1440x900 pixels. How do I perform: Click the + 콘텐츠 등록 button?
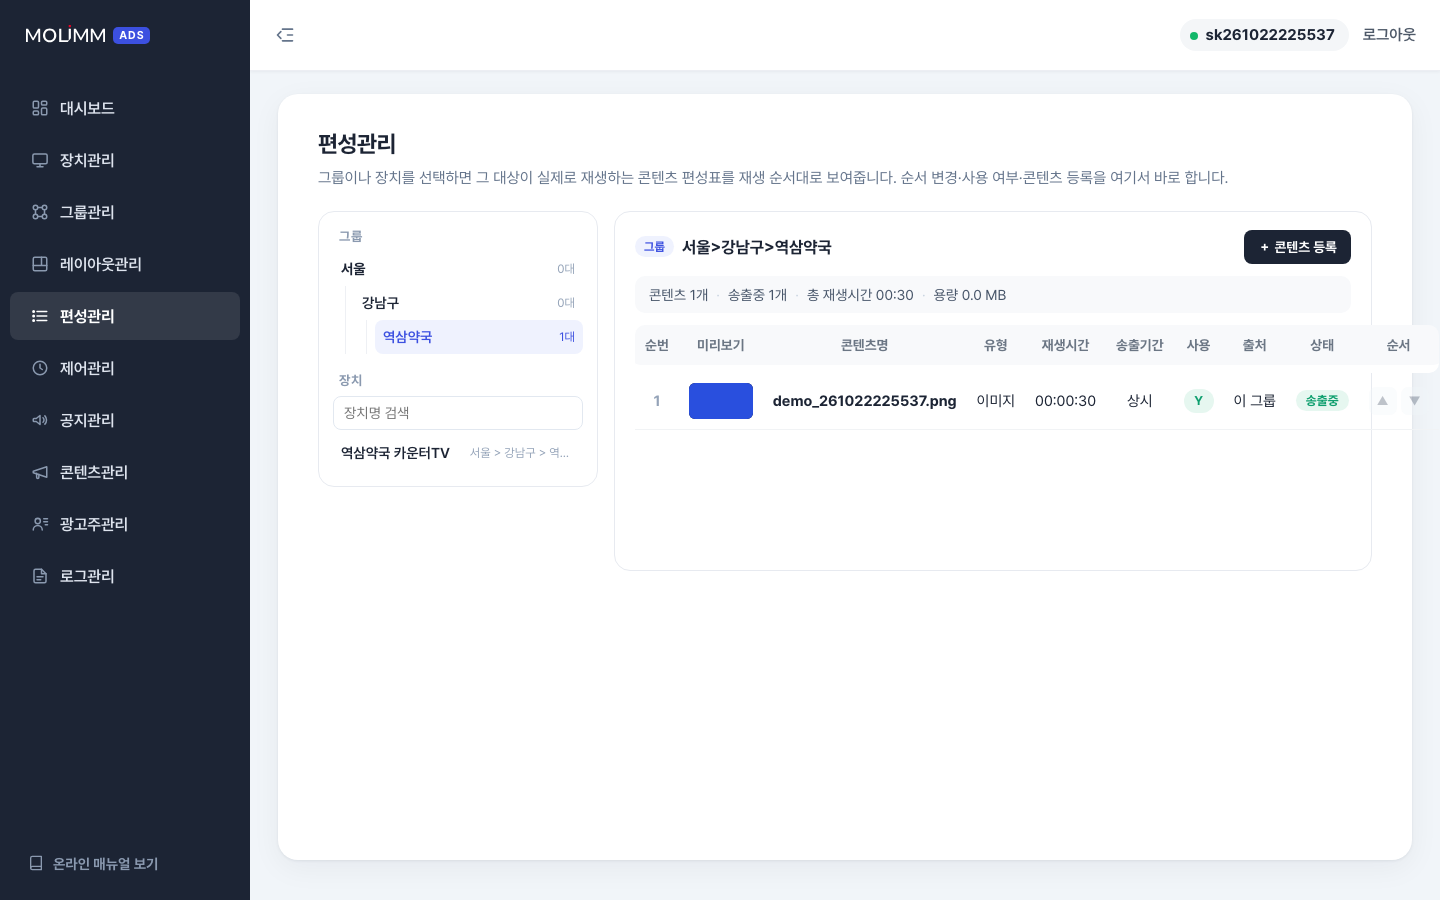(x=1297, y=247)
